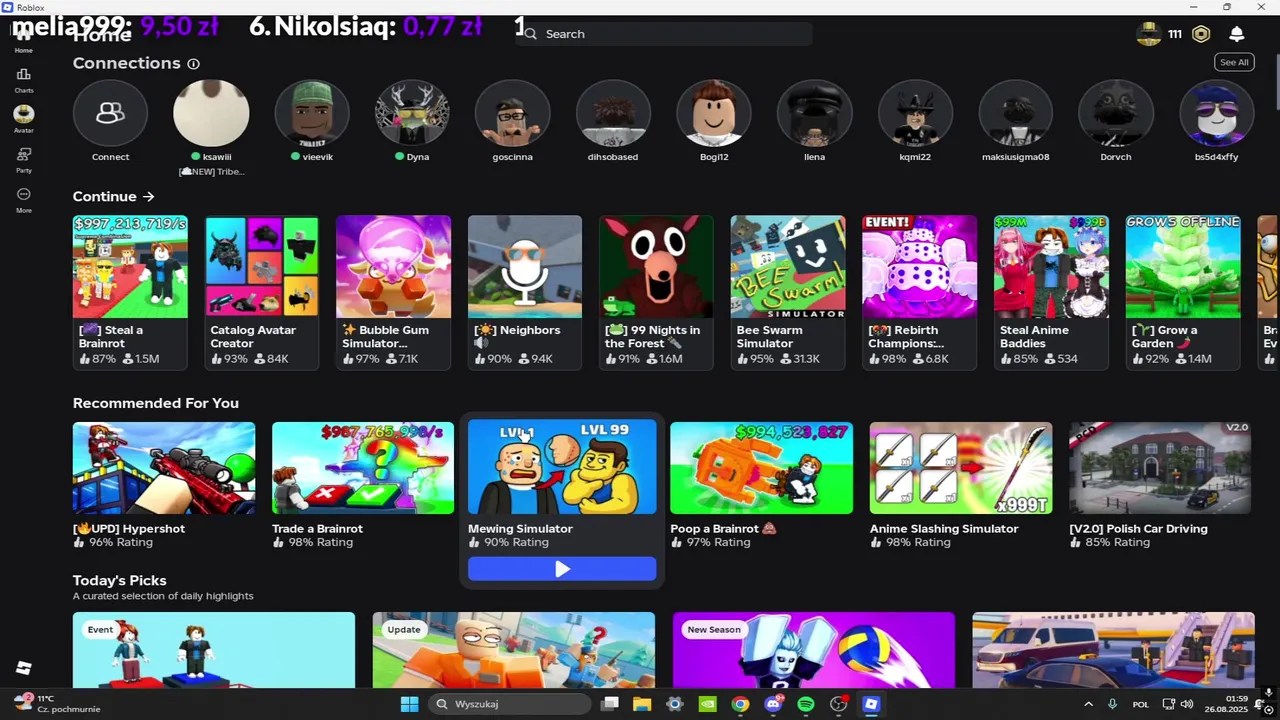Open the Polish Car Driving recommendation
This screenshot has height=720, width=1280.
click(x=1160, y=485)
